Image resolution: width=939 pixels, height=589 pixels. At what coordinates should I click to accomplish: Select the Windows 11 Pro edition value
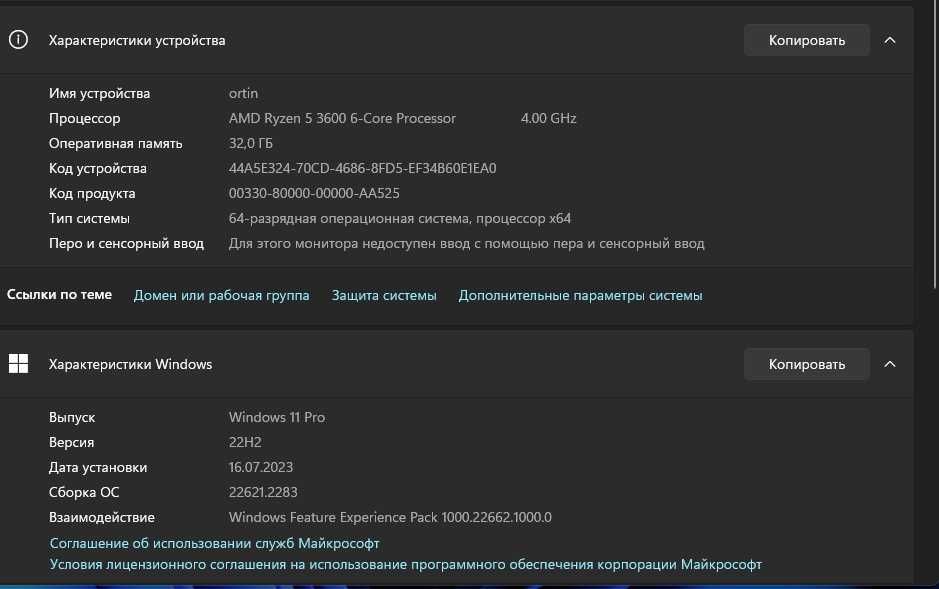277,417
